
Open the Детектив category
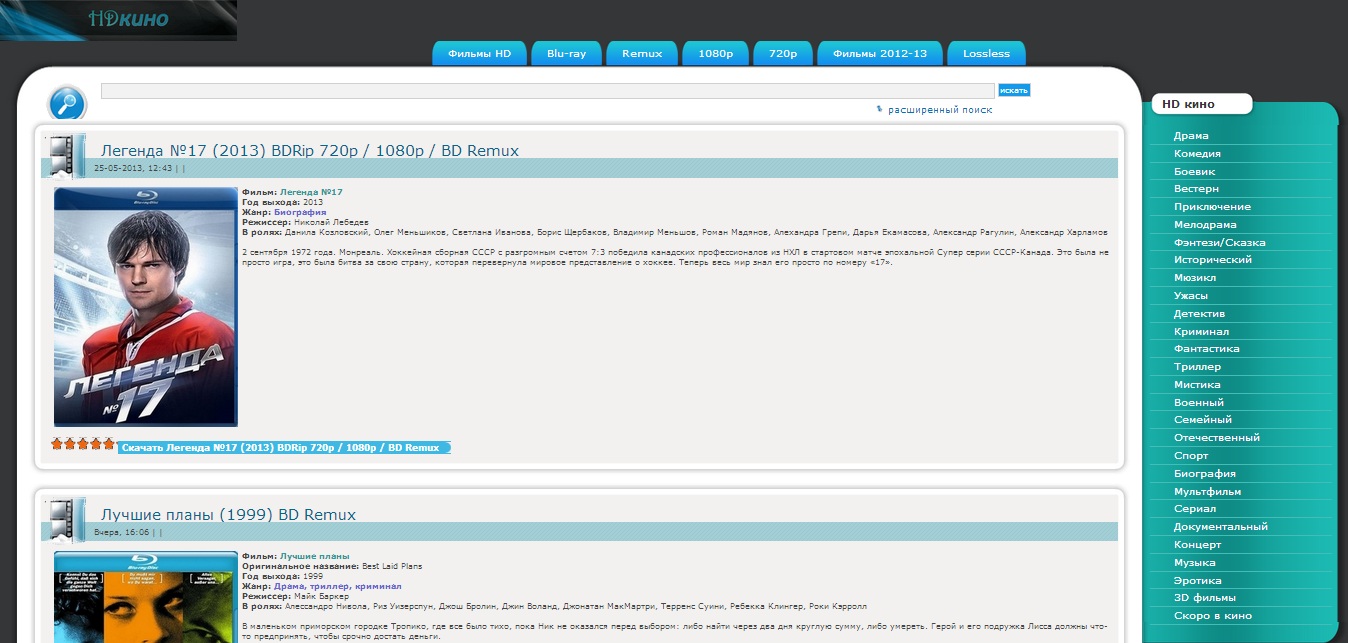[1199, 314]
